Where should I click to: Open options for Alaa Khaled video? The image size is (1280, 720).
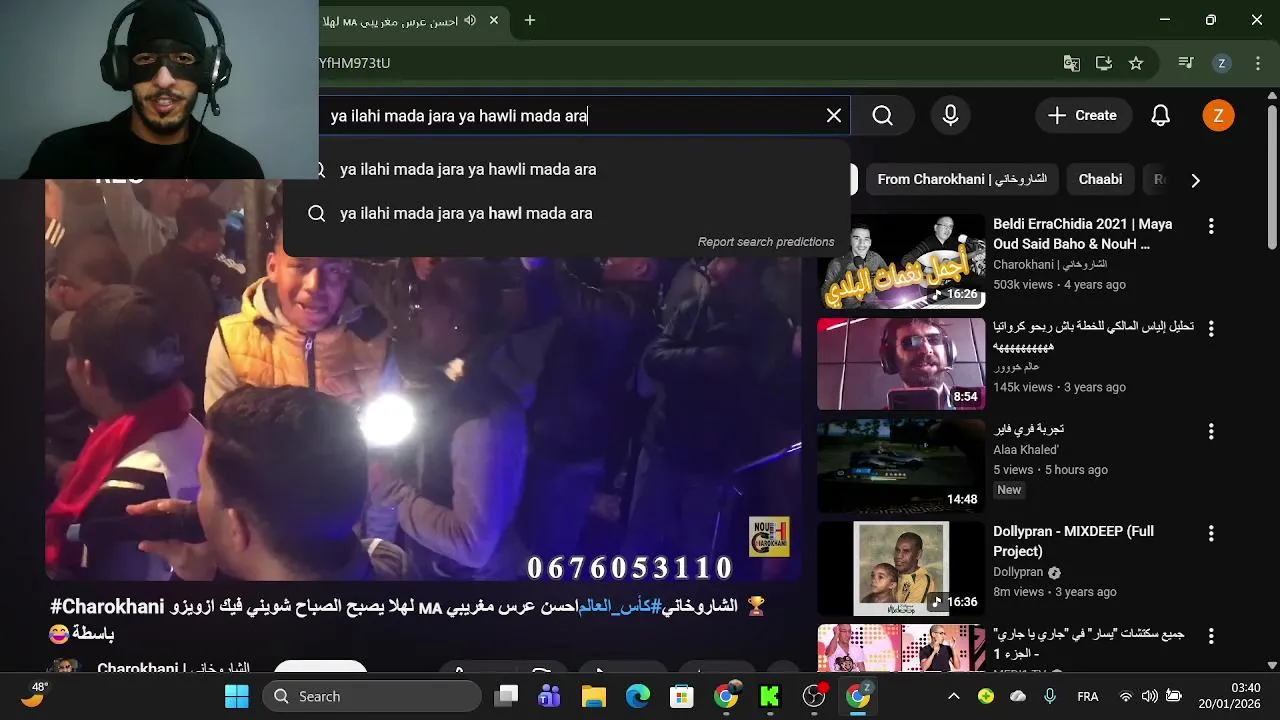click(1211, 432)
